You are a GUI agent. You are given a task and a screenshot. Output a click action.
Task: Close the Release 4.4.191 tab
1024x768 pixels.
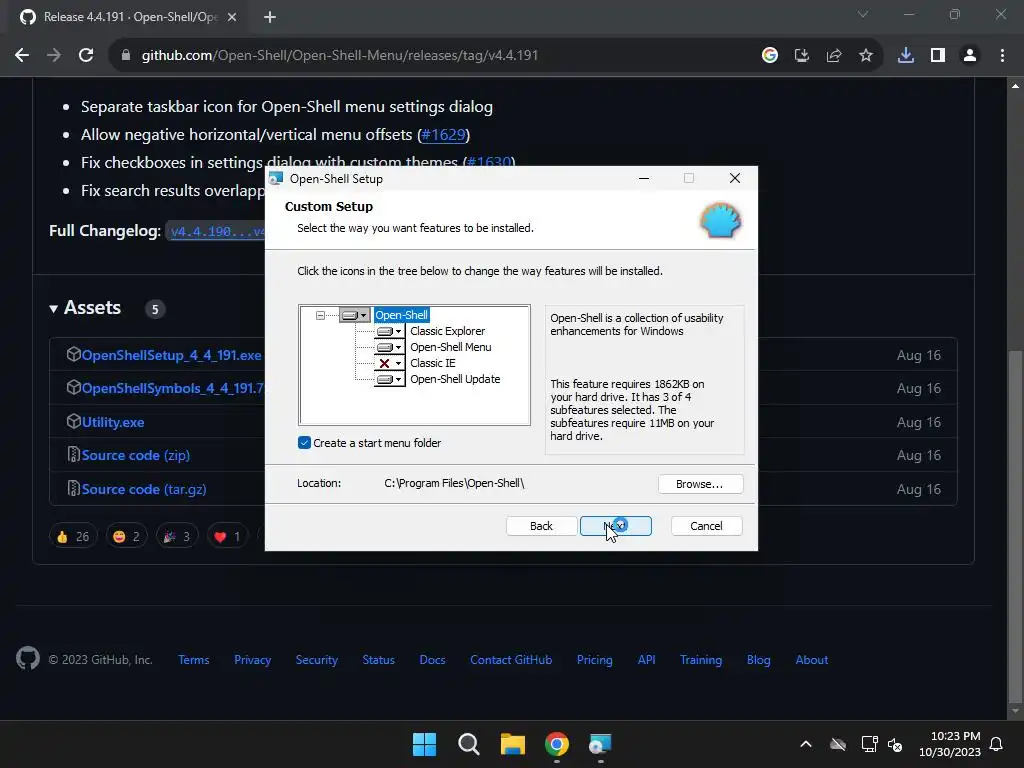coord(232,18)
